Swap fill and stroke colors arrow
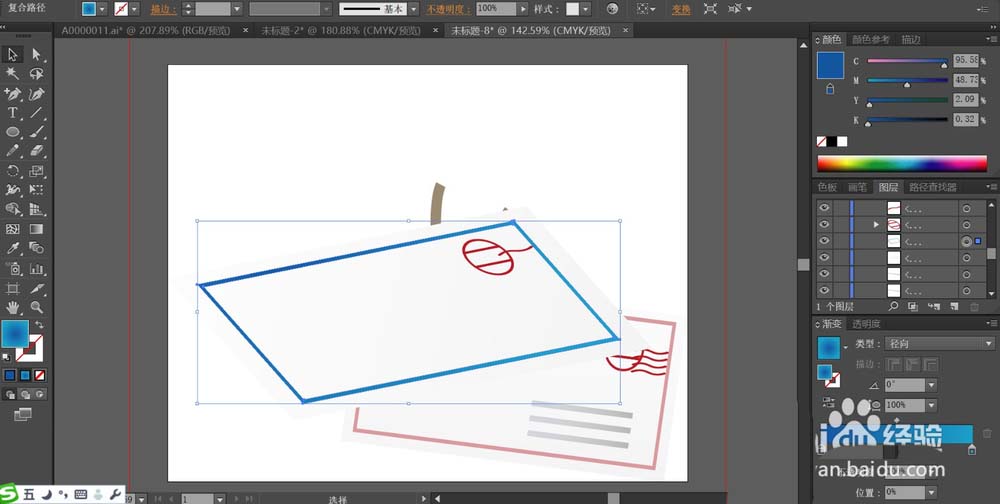Screen dimensions: 1000x504 [x=39, y=325]
